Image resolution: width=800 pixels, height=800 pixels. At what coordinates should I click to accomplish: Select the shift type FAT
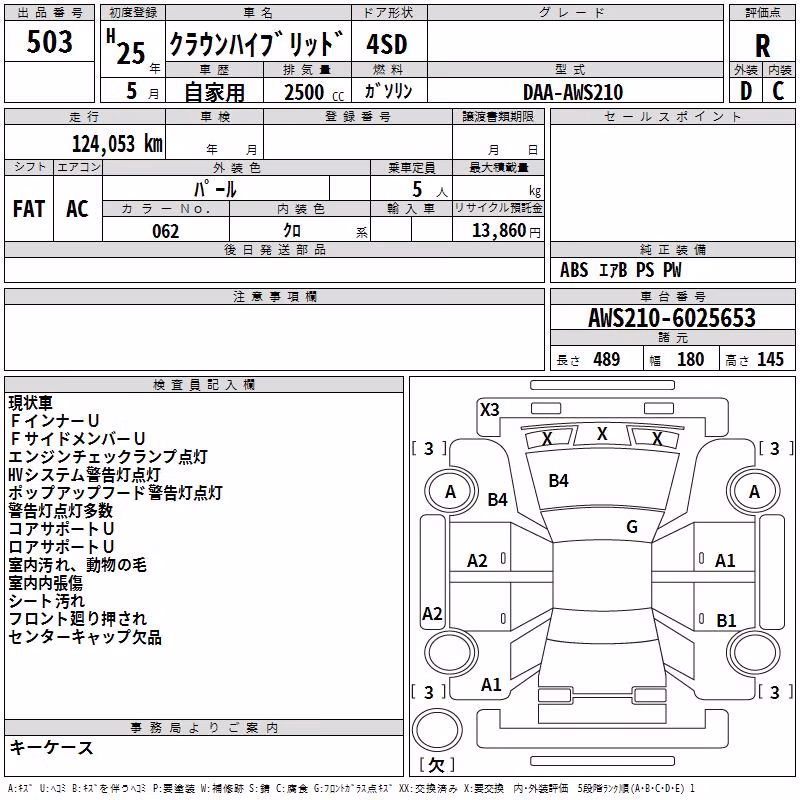pyautogui.click(x=29, y=209)
